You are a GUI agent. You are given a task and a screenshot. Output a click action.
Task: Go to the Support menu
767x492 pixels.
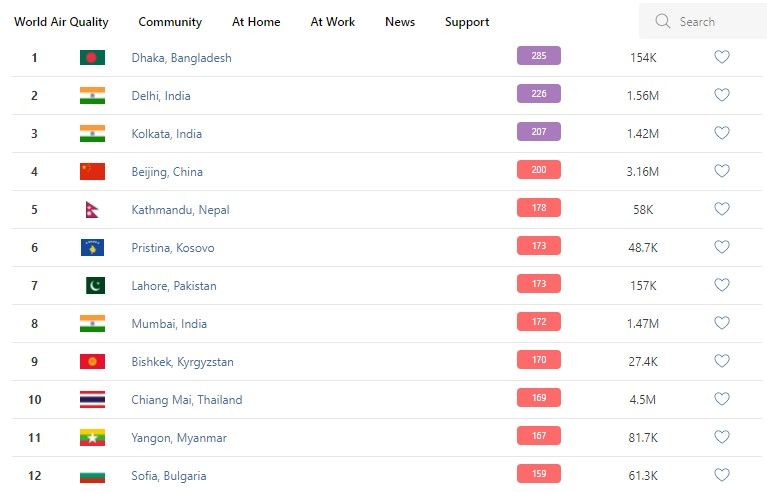click(x=467, y=22)
